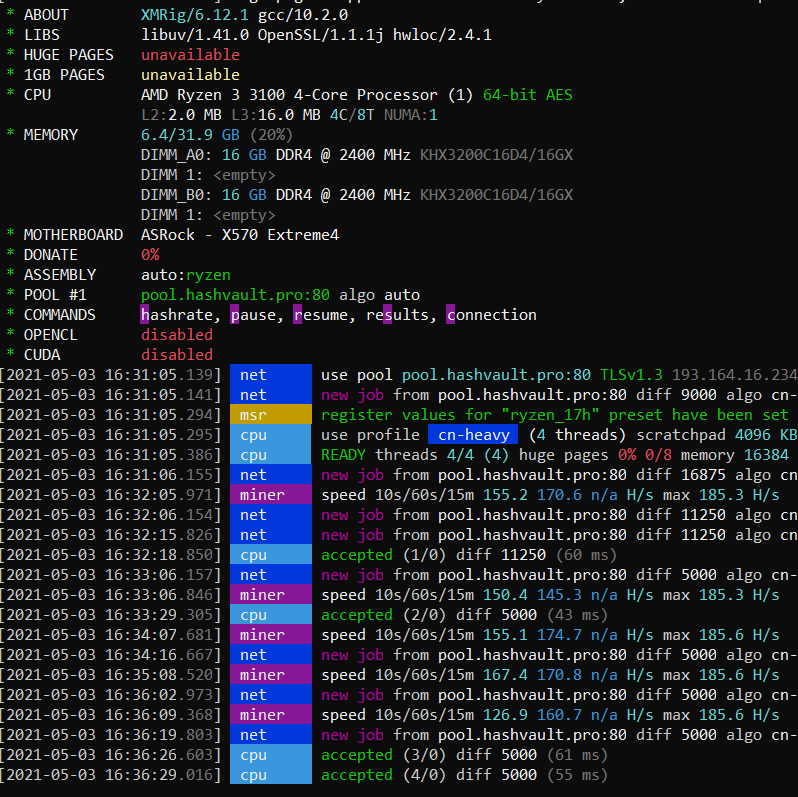Image resolution: width=798 pixels, height=797 pixels.
Task: Click the XMRig/6.12.1 version text
Action: [194, 15]
